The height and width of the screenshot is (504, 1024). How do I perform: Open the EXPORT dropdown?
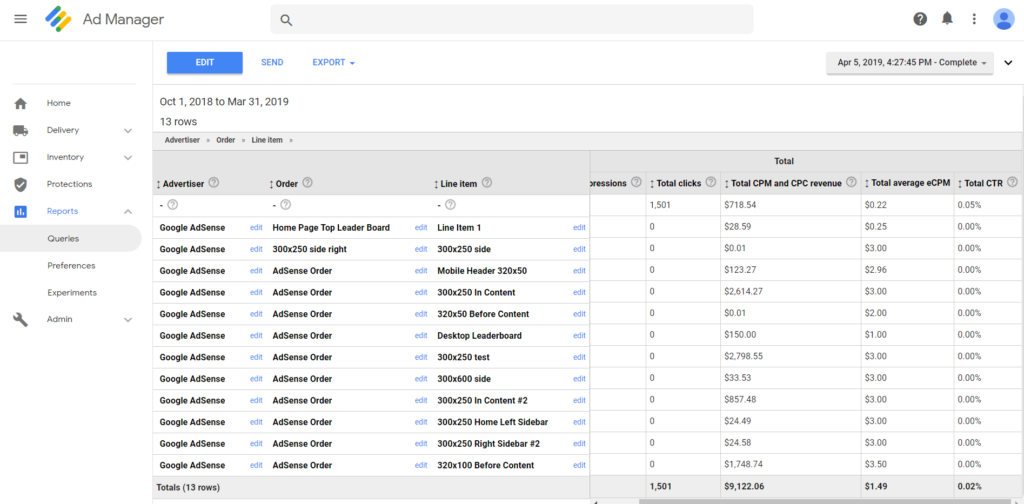334,63
